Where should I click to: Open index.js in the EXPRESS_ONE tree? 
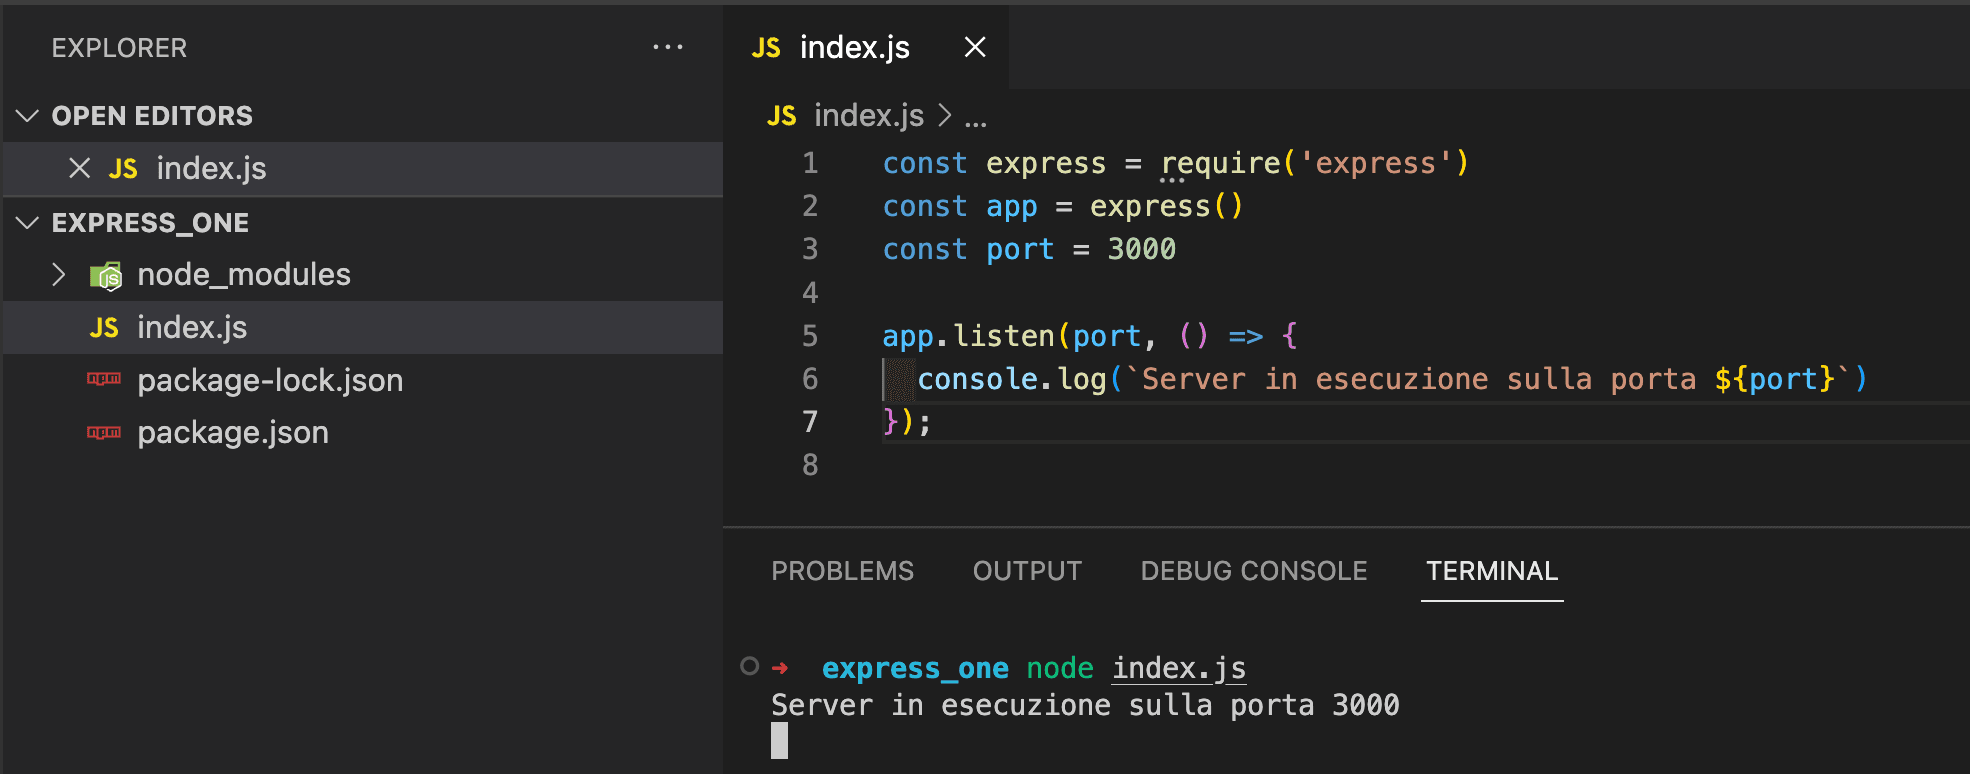[363, 327]
